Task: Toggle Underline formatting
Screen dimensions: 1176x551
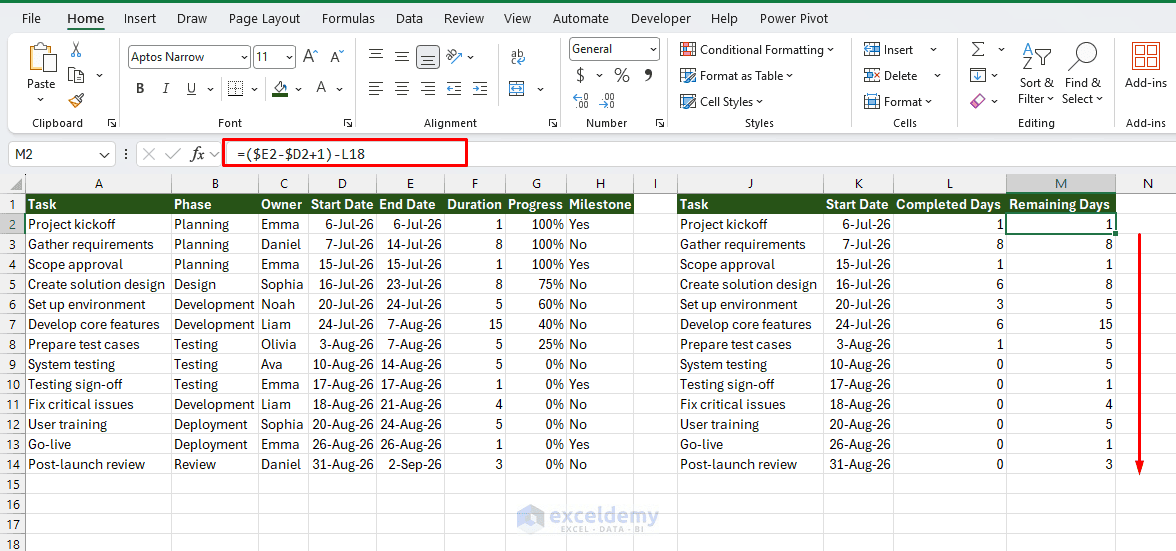Action: tap(190, 89)
